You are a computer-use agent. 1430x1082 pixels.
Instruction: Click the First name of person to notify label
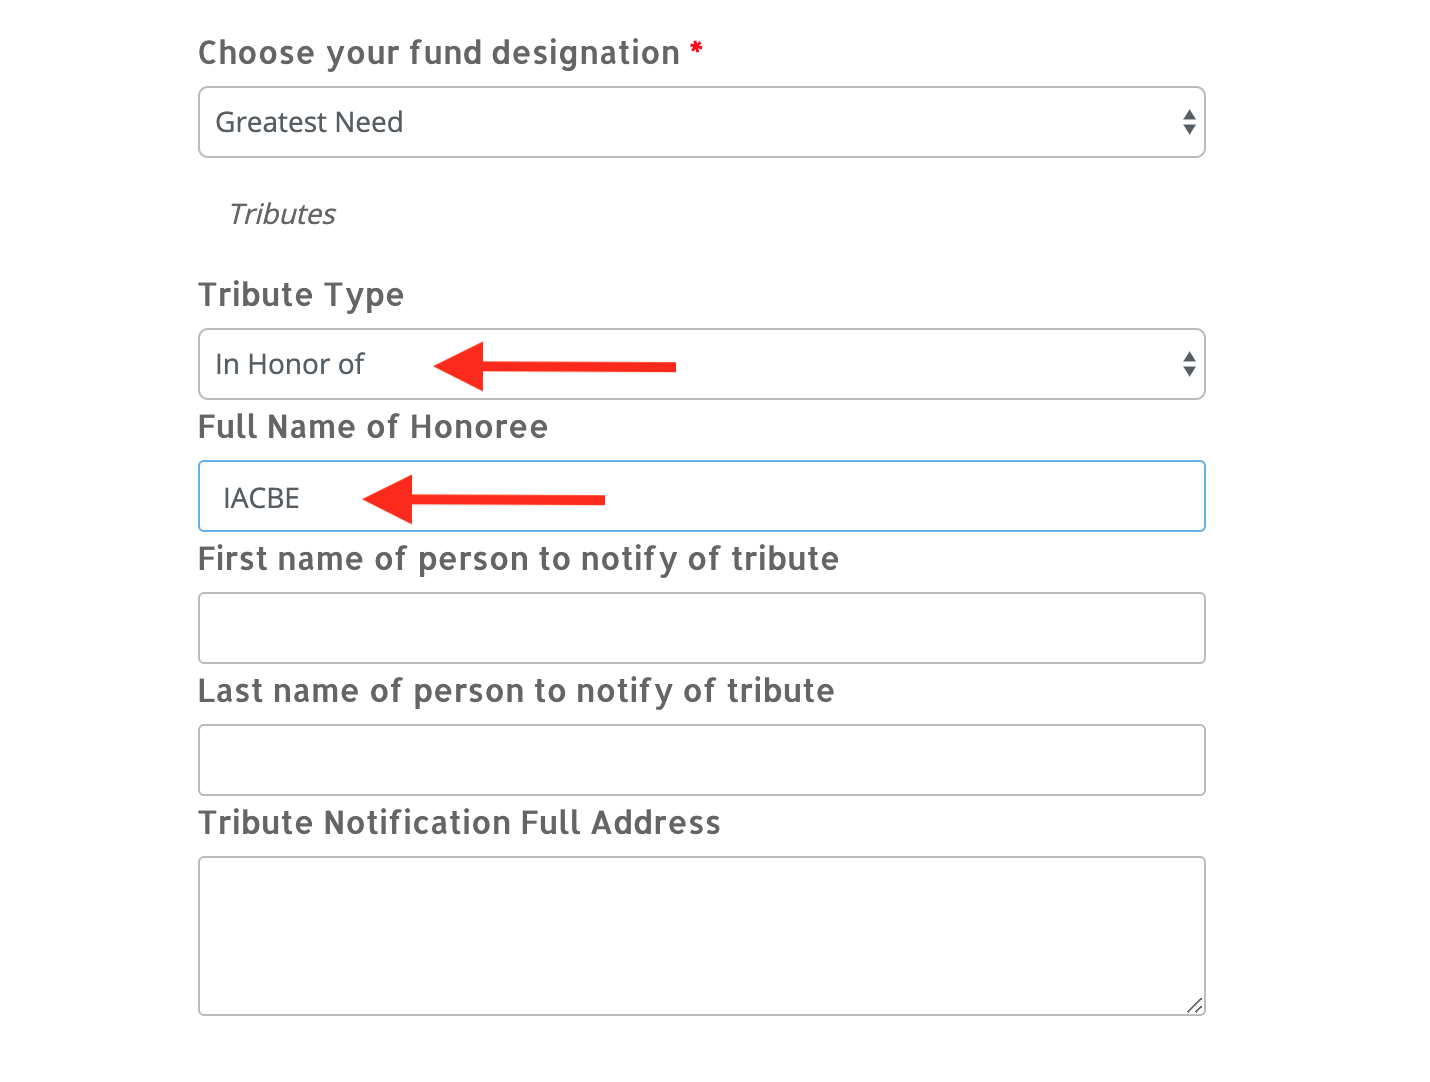(x=518, y=559)
